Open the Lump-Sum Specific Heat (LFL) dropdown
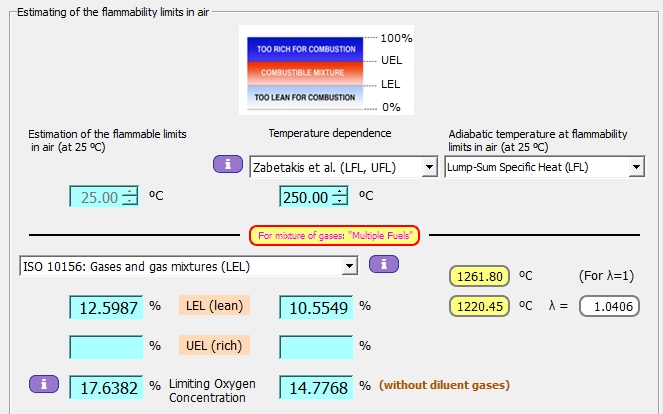The height and width of the screenshot is (414, 663). coord(637,166)
